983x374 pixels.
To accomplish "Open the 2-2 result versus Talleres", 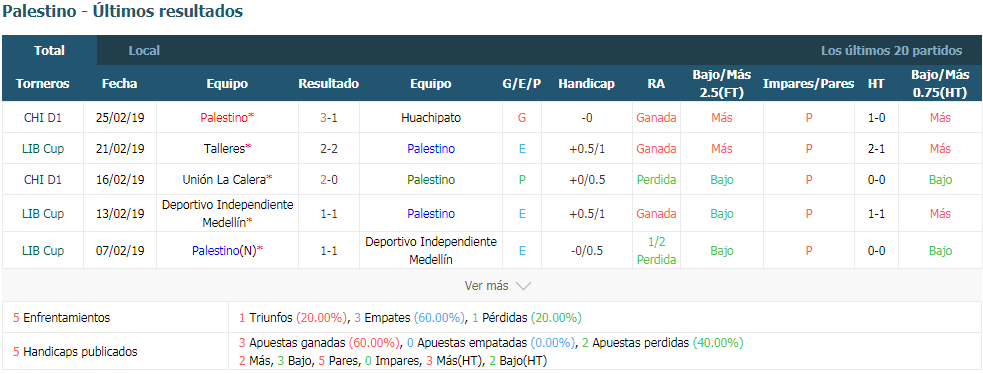I will (x=329, y=148).
